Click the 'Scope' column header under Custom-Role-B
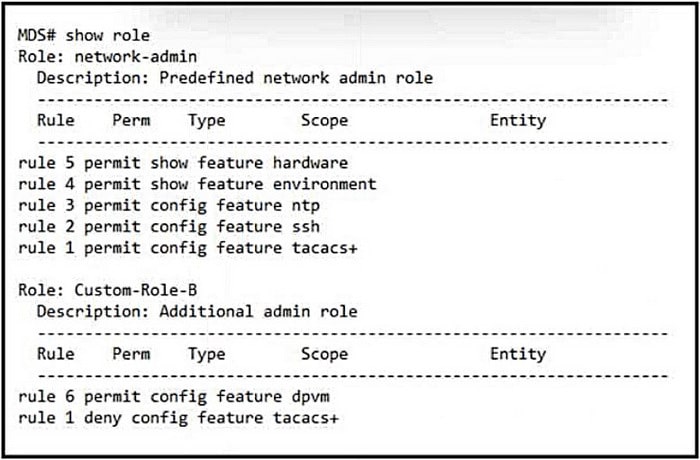Screen dimensions: 700x460 click(324, 353)
